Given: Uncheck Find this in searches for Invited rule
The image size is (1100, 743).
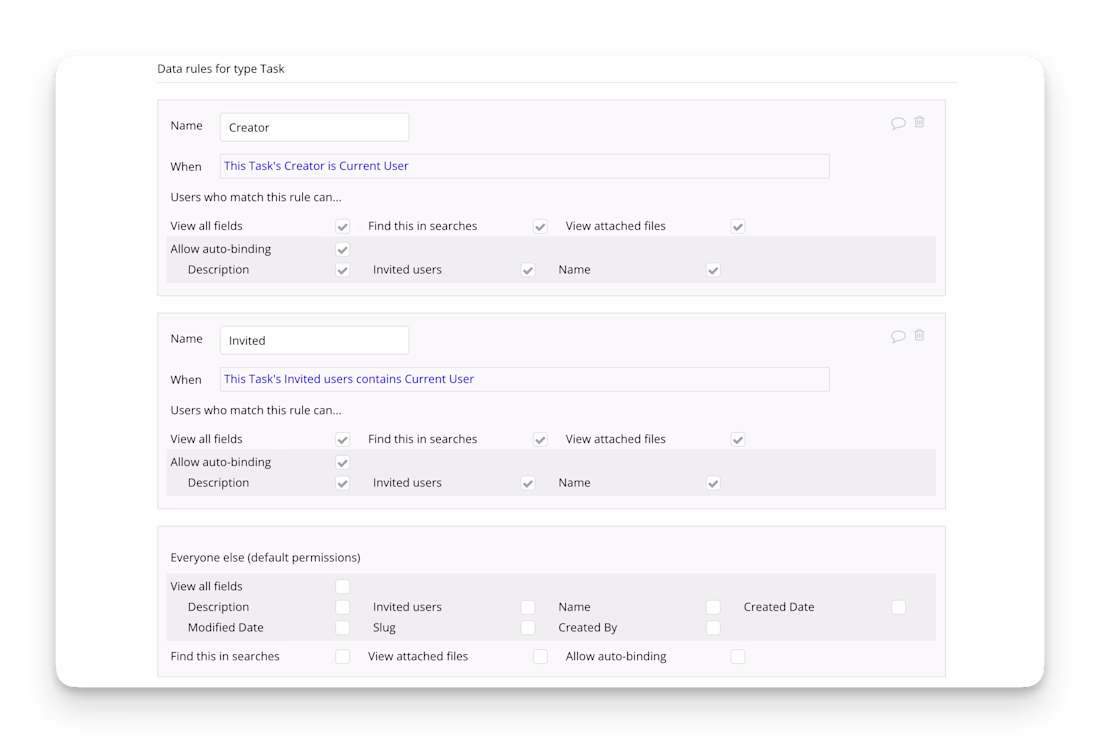Looking at the screenshot, I should pos(540,440).
